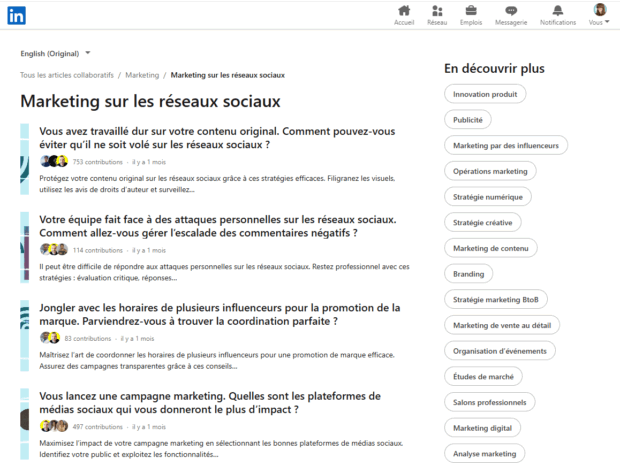Click the "497 contributions" text
Viewport: 620px width, 466px height.
click(x=98, y=427)
